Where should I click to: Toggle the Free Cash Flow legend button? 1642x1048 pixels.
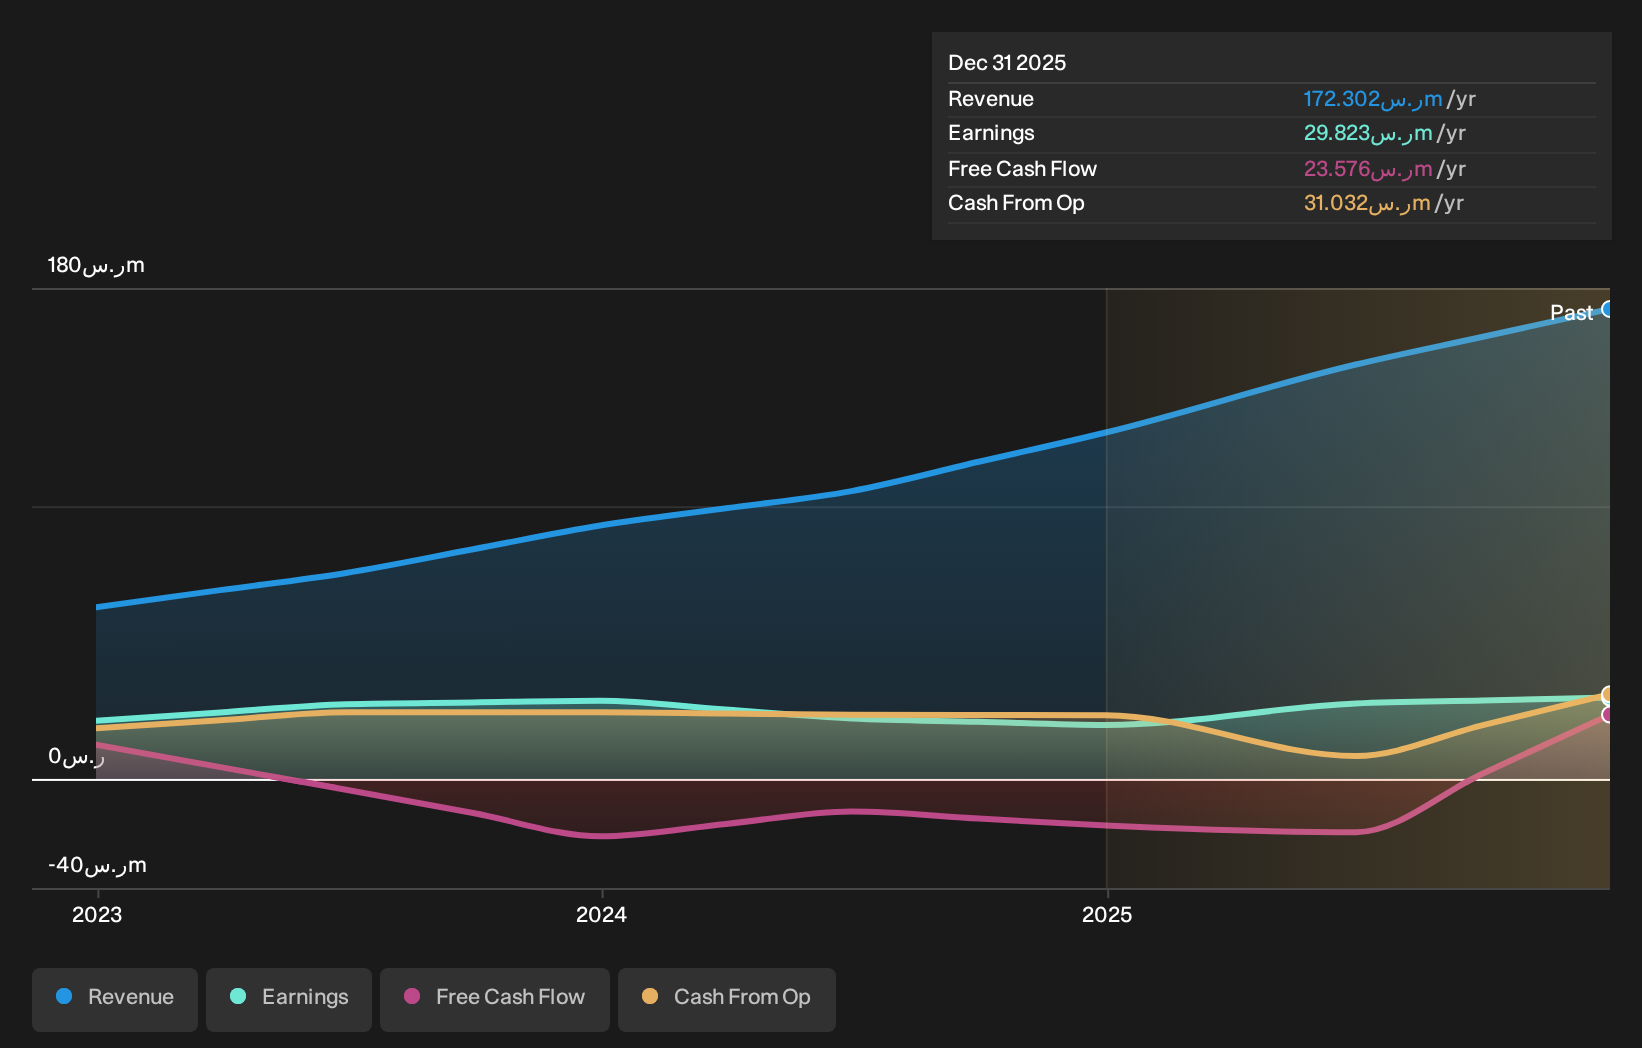tap(495, 999)
